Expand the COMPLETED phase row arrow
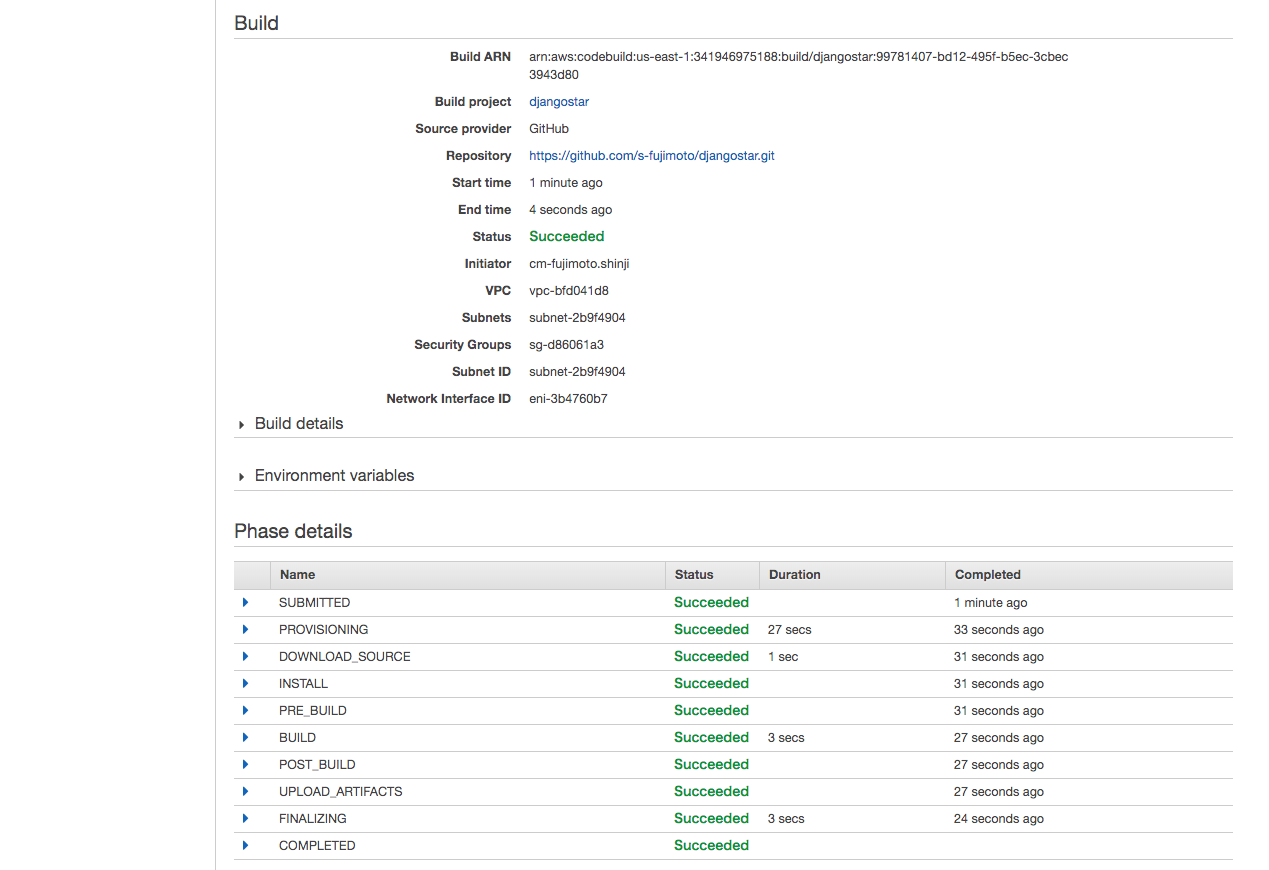Viewport: 1269px width, 870px height. [246, 846]
